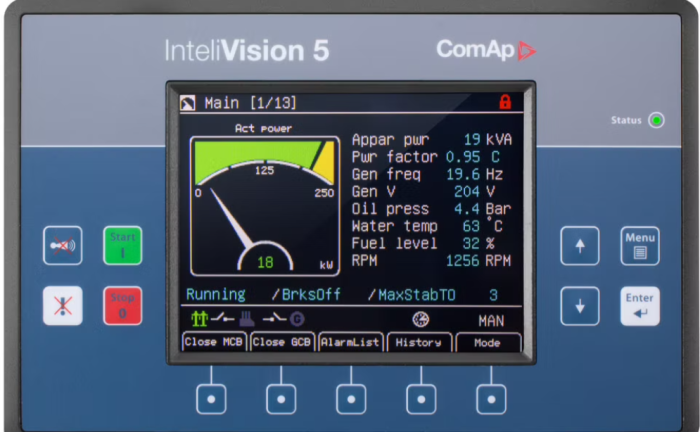
Task: Open the AlarmList tab
Action: [x=350, y=342]
